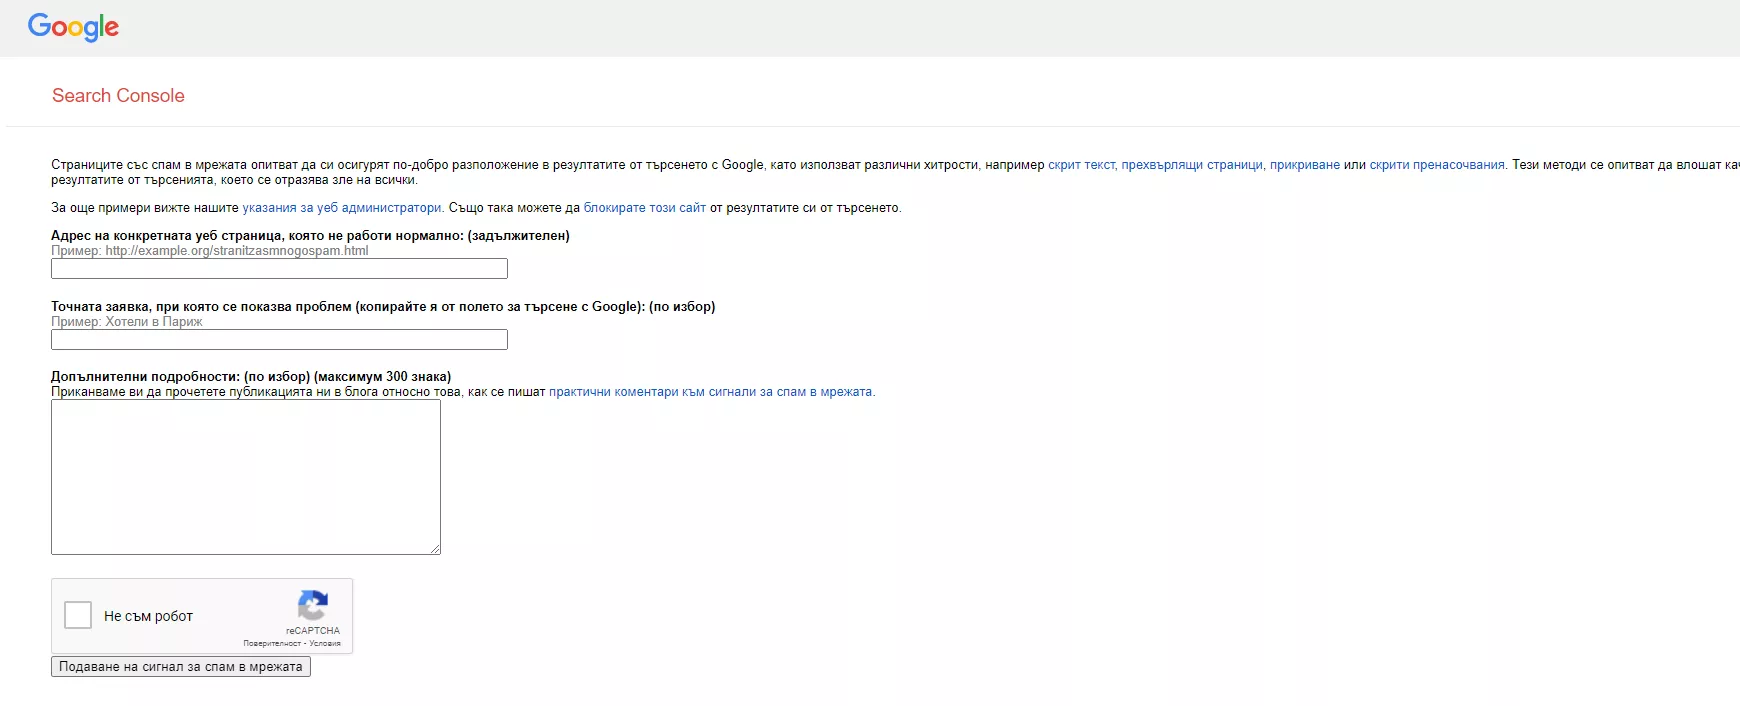Follow the "блокирате този сайт" link
Screen dimensions: 1740x706
(645, 208)
